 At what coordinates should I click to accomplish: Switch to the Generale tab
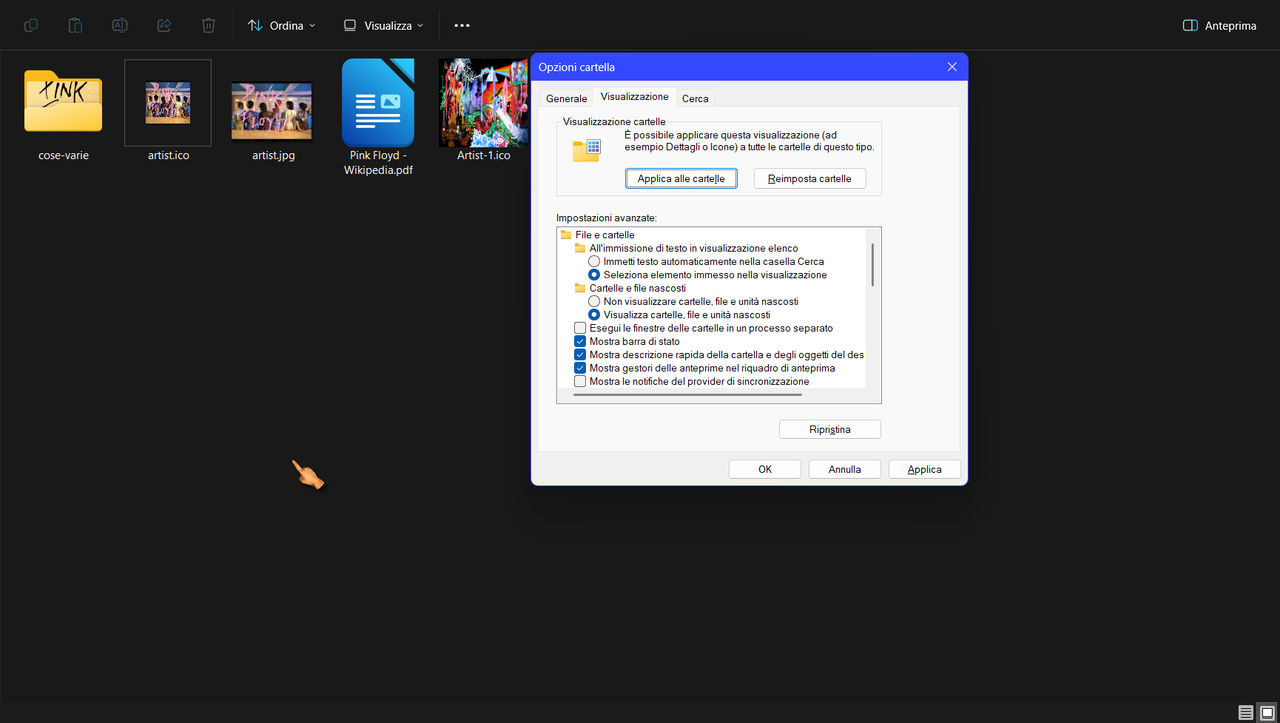pyautogui.click(x=566, y=97)
